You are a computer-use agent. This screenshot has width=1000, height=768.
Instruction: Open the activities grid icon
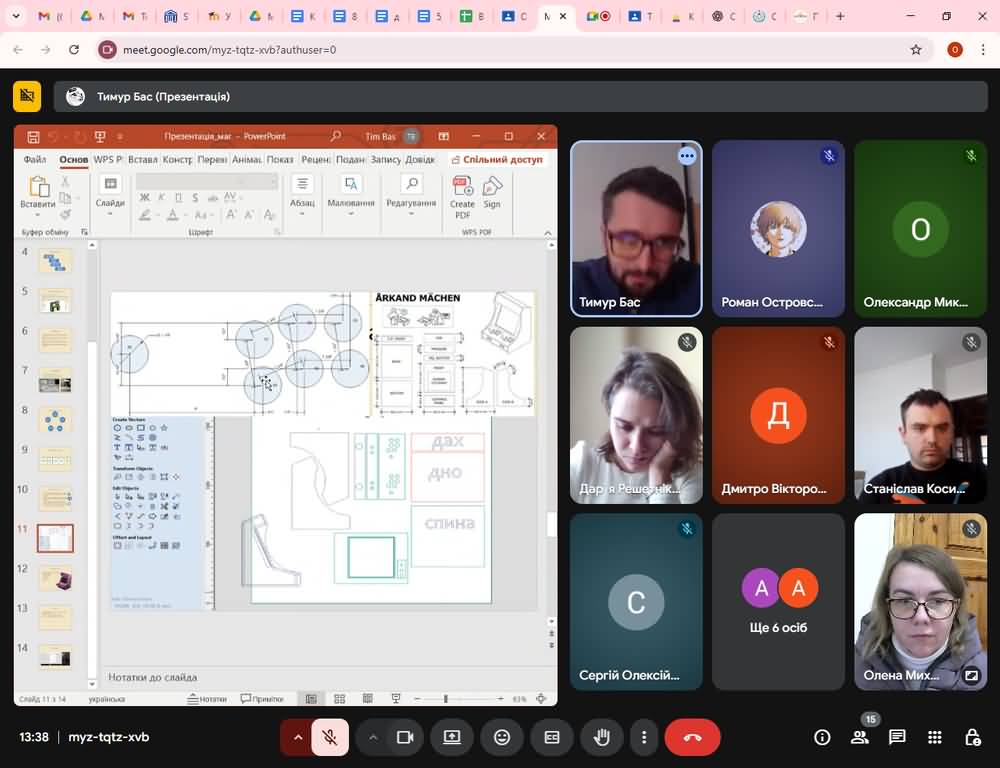[x=935, y=737]
